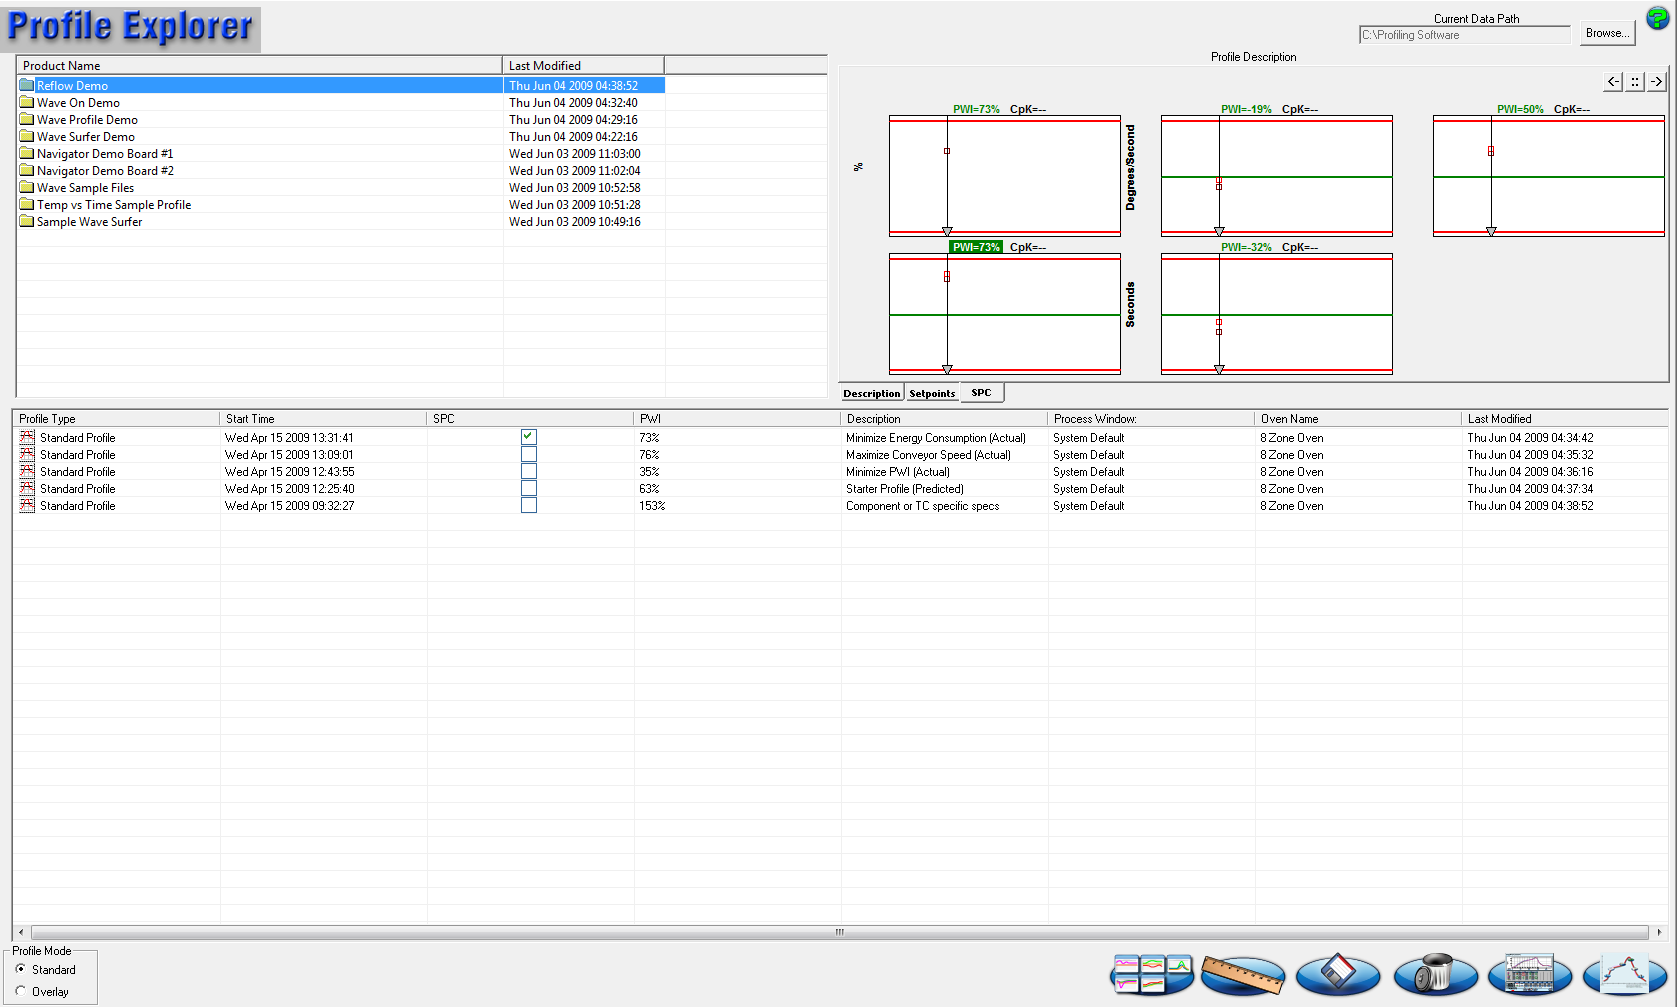The width and height of the screenshot is (1677, 1007).
Task: Open the Navigator Demo Board #1 folder
Action: [104, 154]
